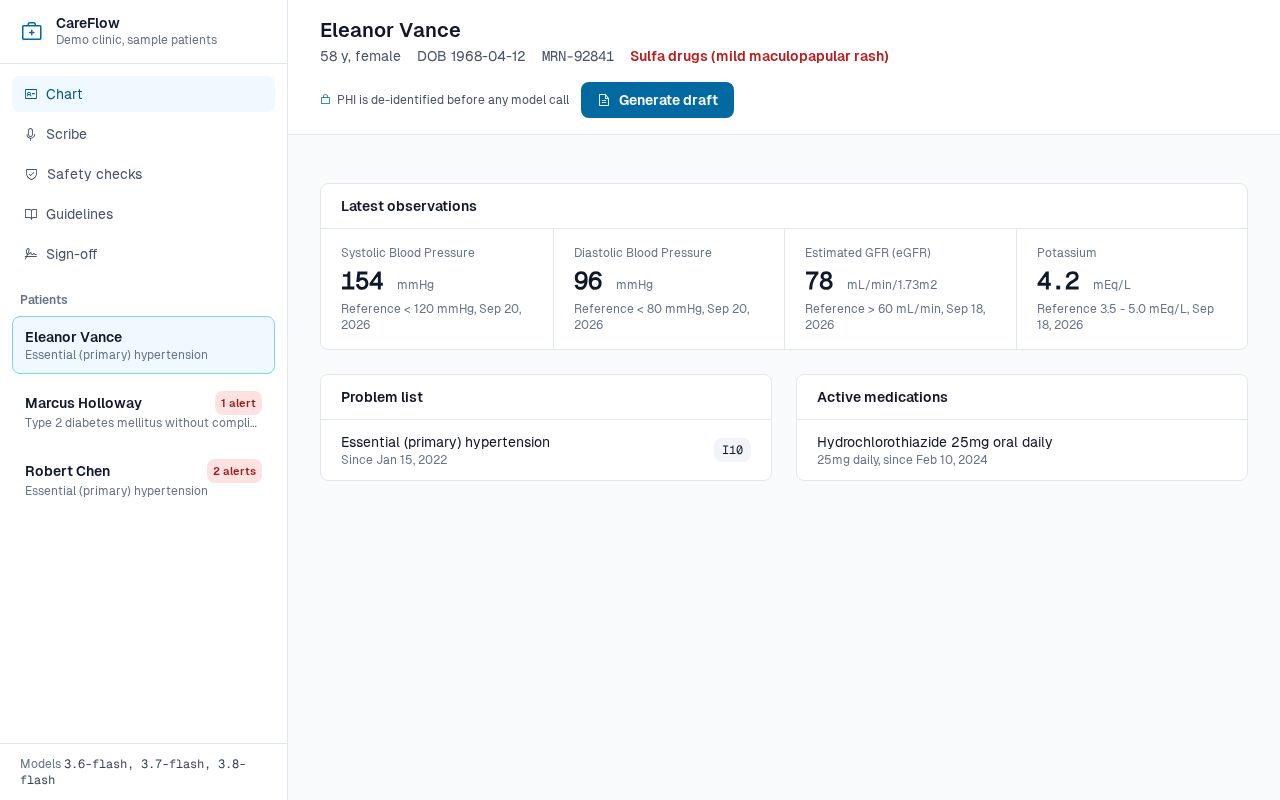This screenshot has width=1280, height=800.
Task: Click the Guidelines book icon
Action: tap(31, 214)
